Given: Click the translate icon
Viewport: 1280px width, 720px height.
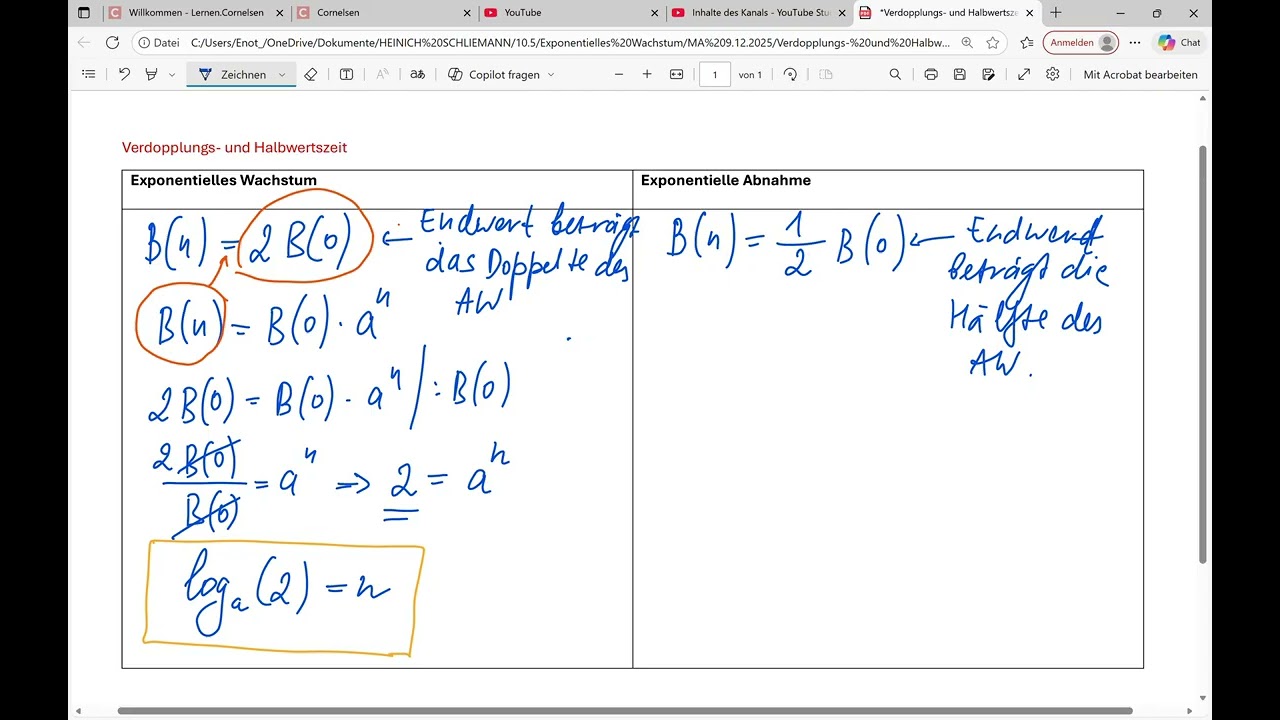Looking at the screenshot, I should click(x=418, y=74).
